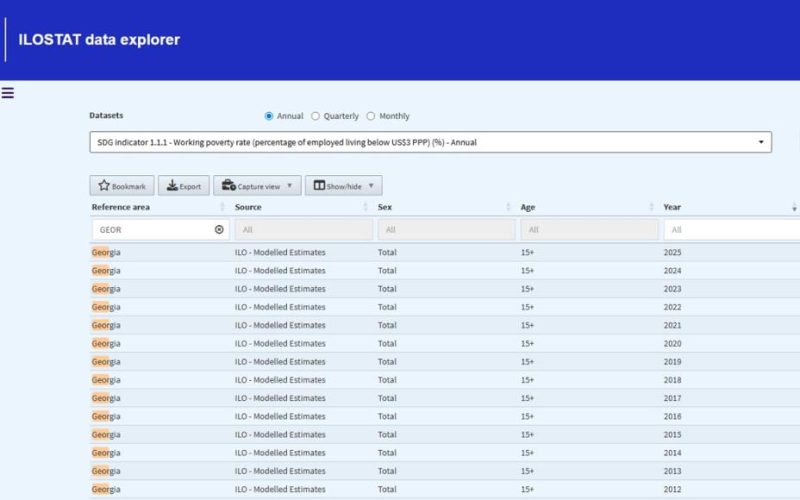The image size is (800, 500).
Task: Select the Annual radio button
Action: tap(268, 116)
